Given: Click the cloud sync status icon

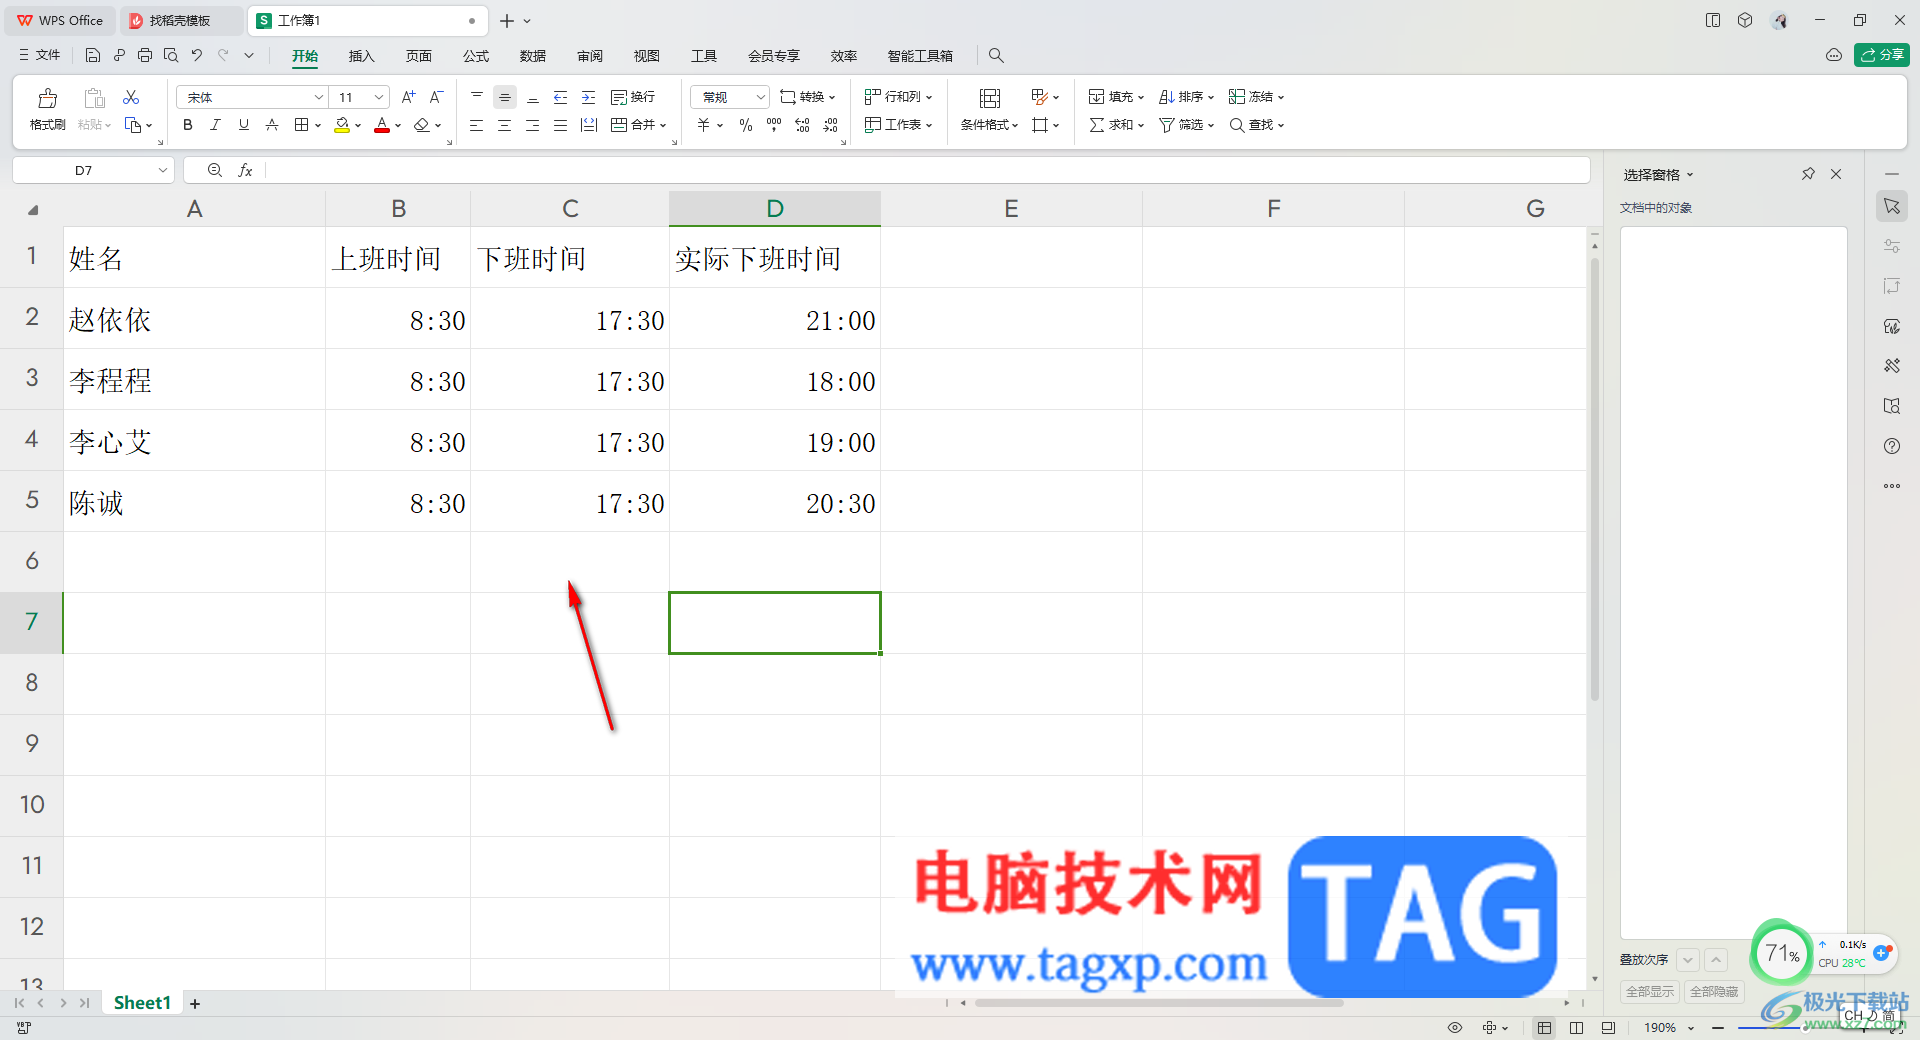Looking at the screenshot, I should pyautogui.click(x=1834, y=55).
